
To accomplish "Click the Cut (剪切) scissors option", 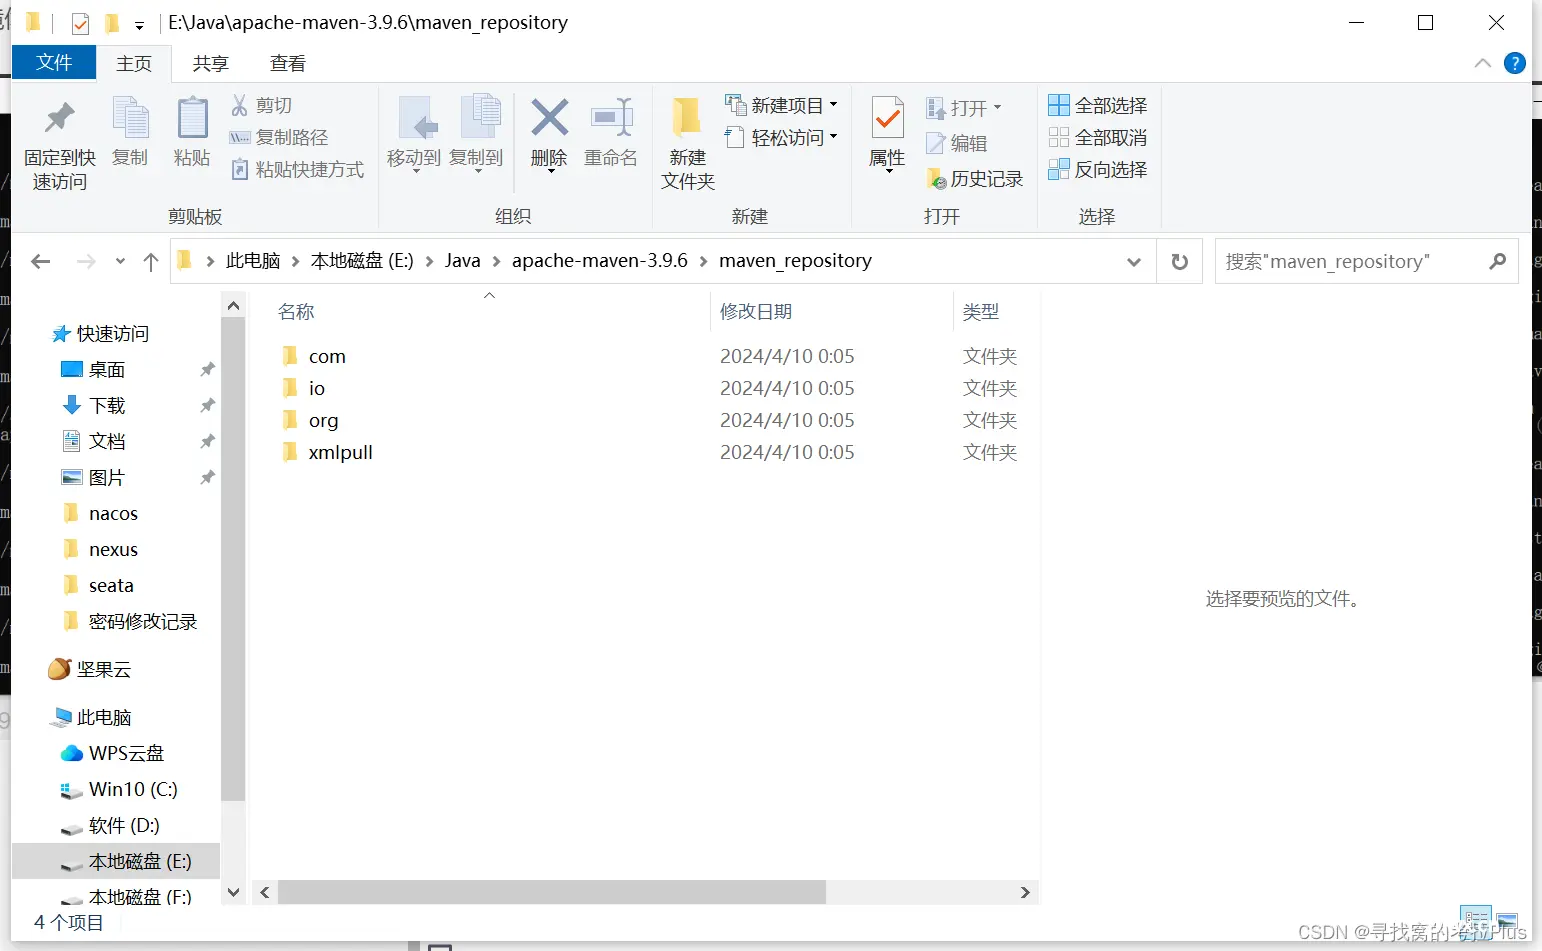I will 262,105.
